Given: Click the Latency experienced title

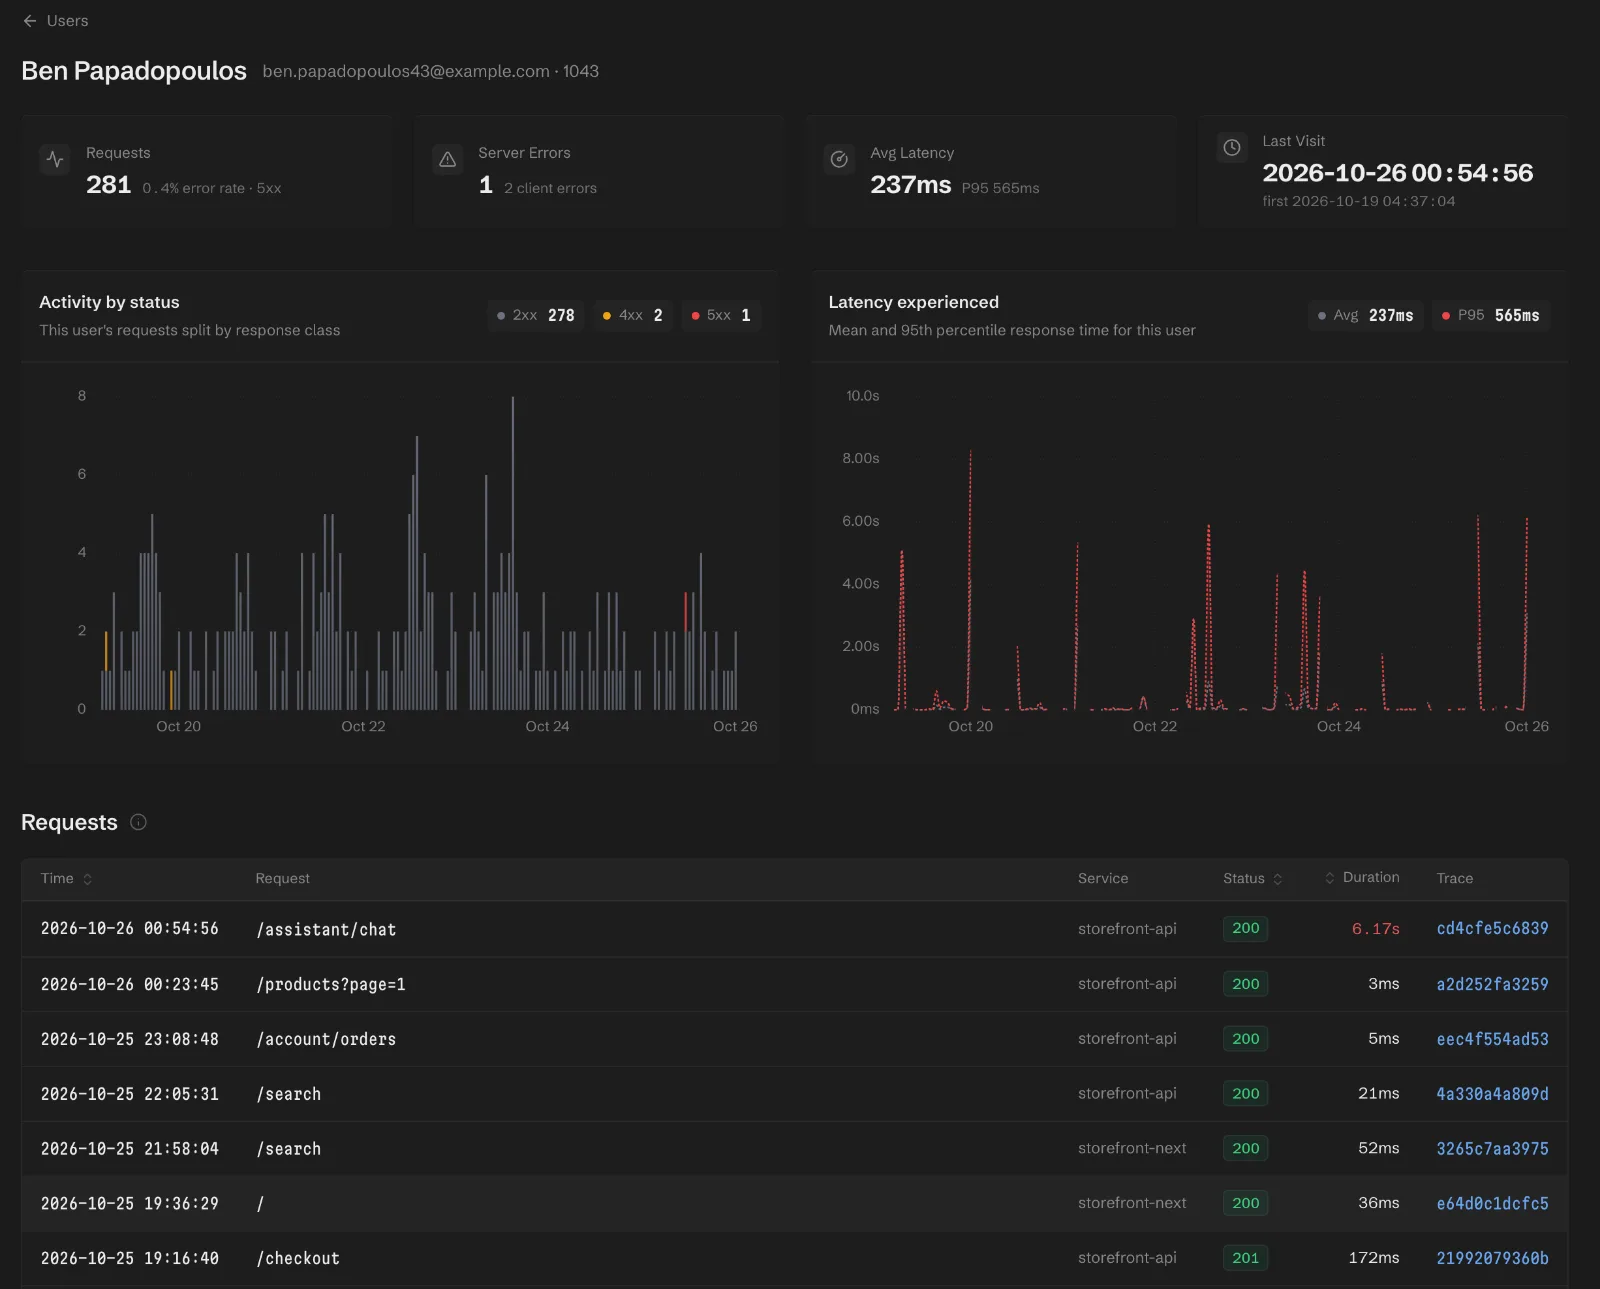Looking at the screenshot, I should (x=913, y=302).
